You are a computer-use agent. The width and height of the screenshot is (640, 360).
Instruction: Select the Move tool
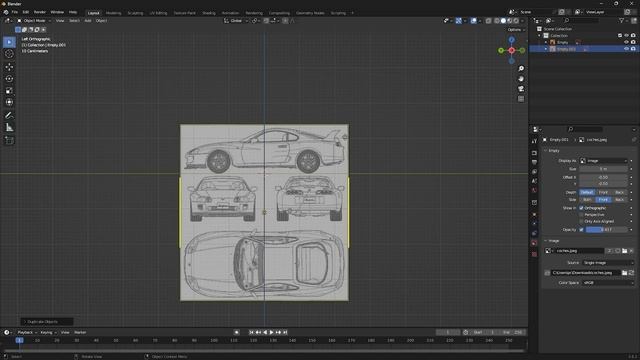coord(9,67)
